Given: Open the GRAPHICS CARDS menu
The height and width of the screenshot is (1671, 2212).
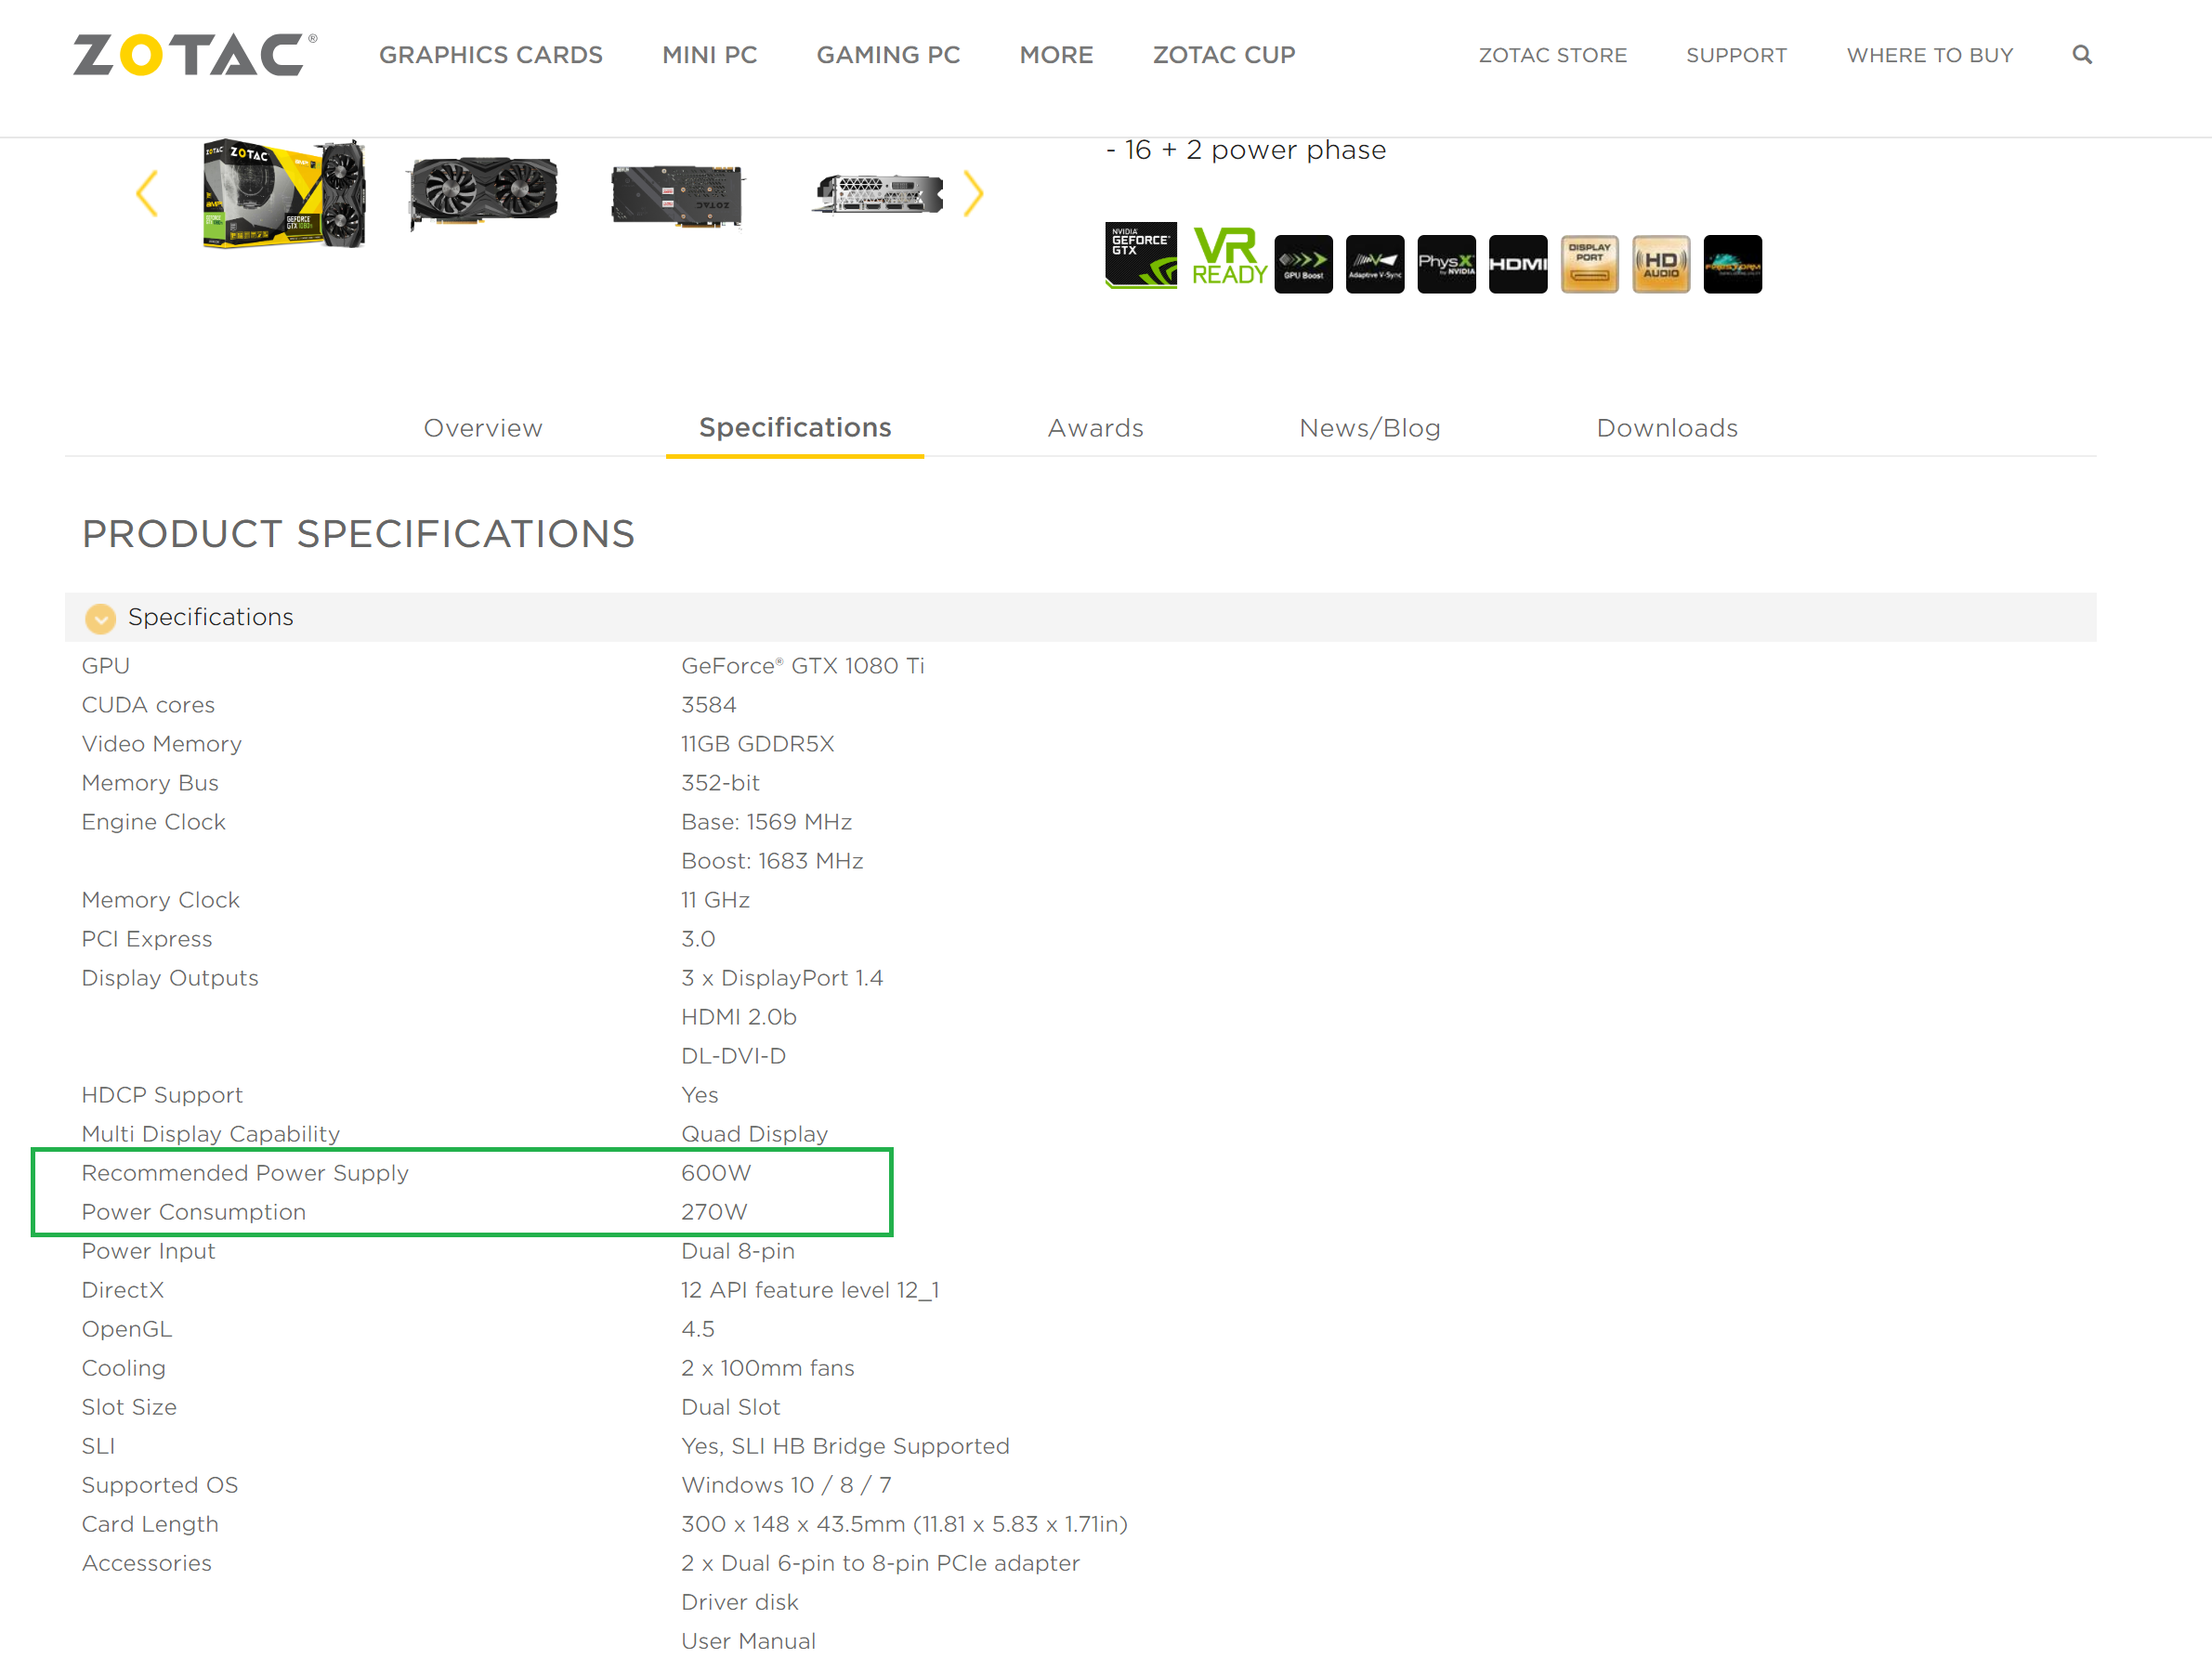Looking at the screenshot, I should point(490,55).
